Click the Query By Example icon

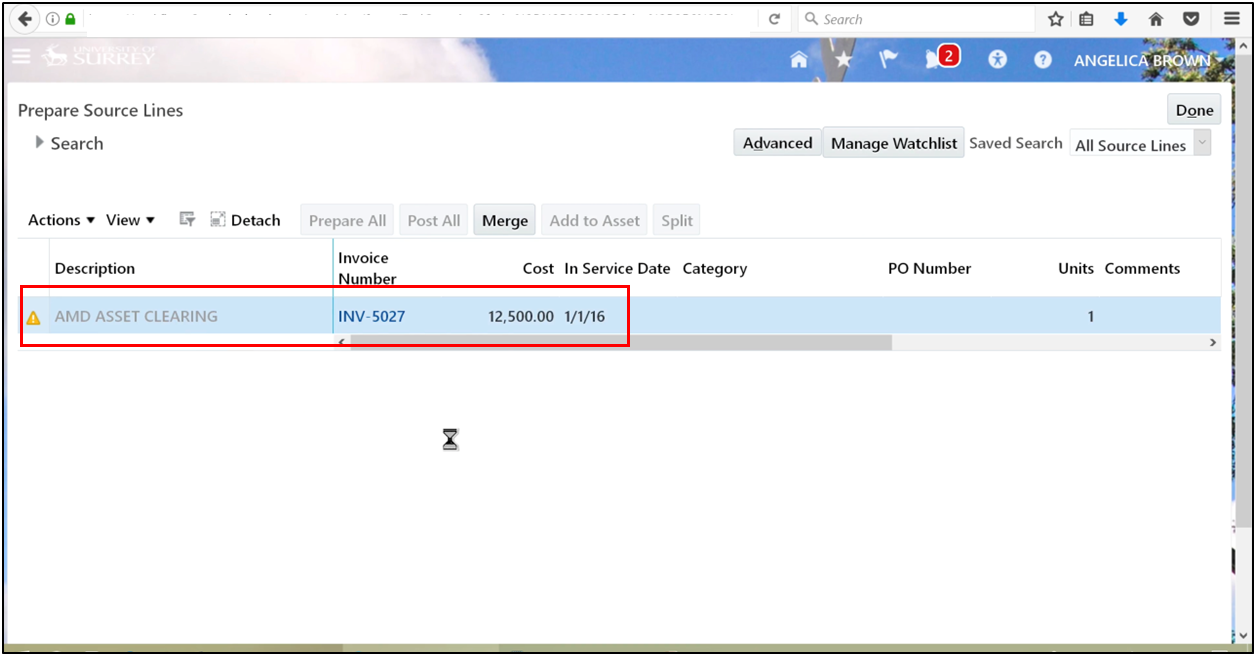coord(187,220)
